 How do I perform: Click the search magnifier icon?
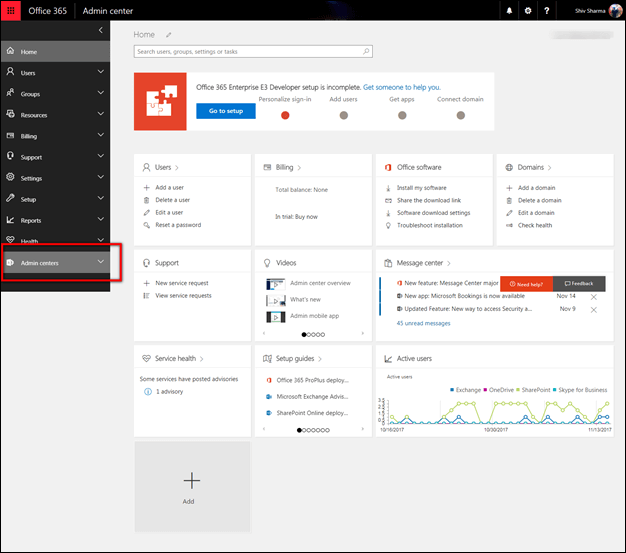pyautogui.click(x=366, y=51)
